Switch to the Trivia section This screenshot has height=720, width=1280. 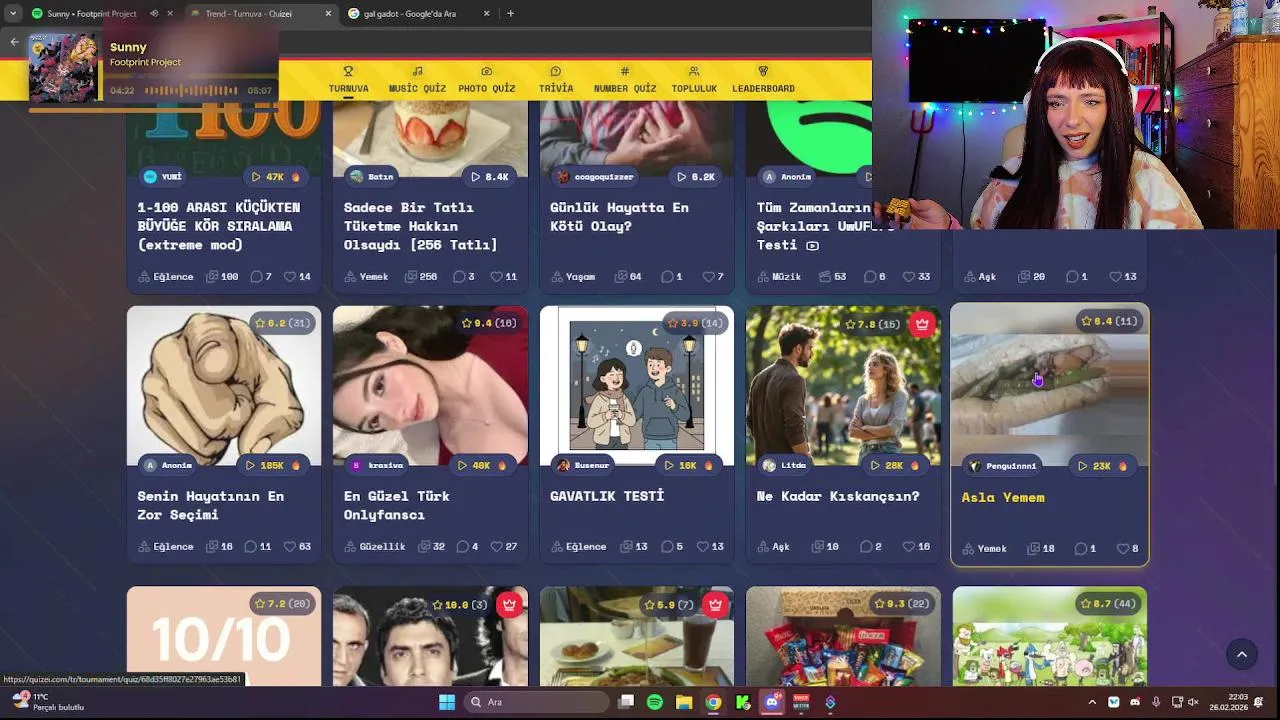(x=556, y=80)
